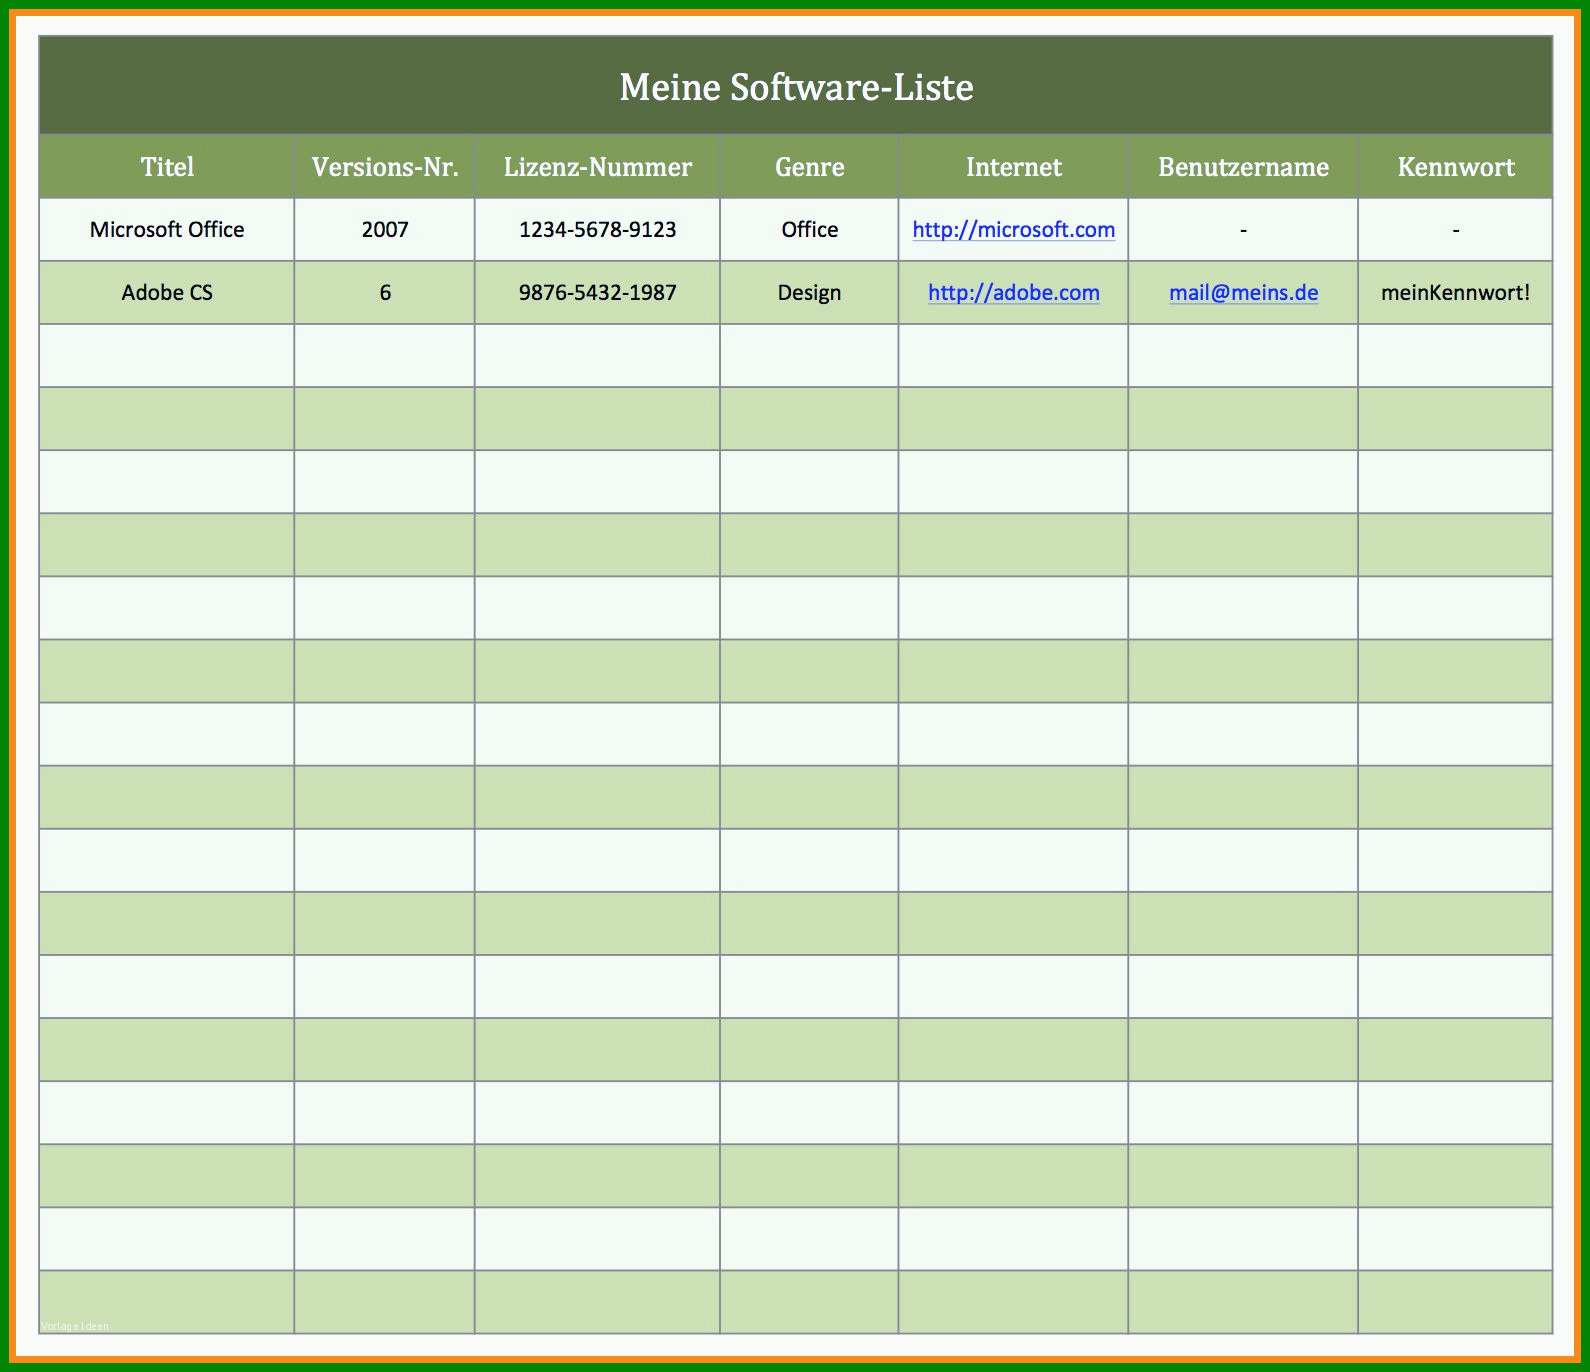
Task: Select the version cell '6'
Action: tap(385, 293)
